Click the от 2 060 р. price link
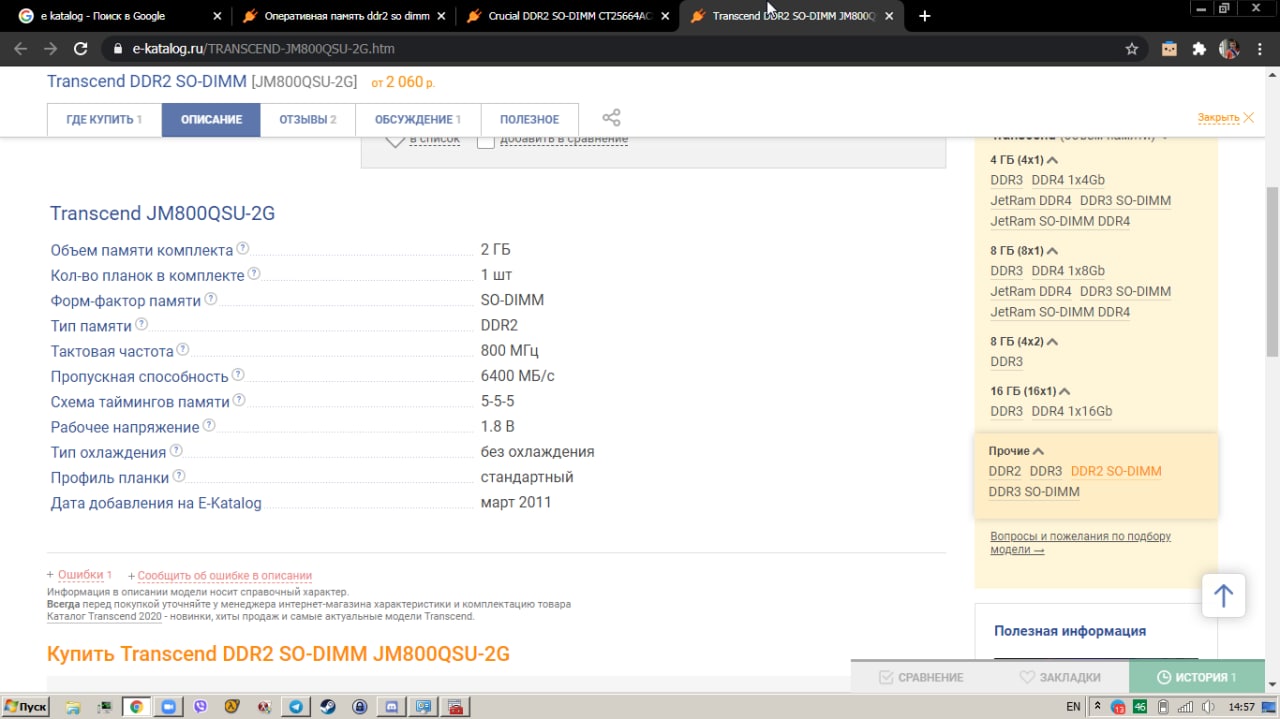This screenshot has width=1280, height=719. 403,83
